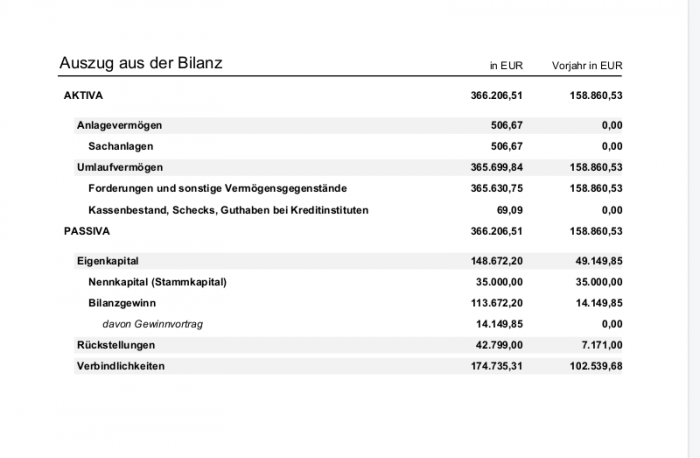The height and width of the screenshot is (458, 700).
Task: Click the Anlagevermögen row
Action: pyautogui.click(x=348, y=125)
